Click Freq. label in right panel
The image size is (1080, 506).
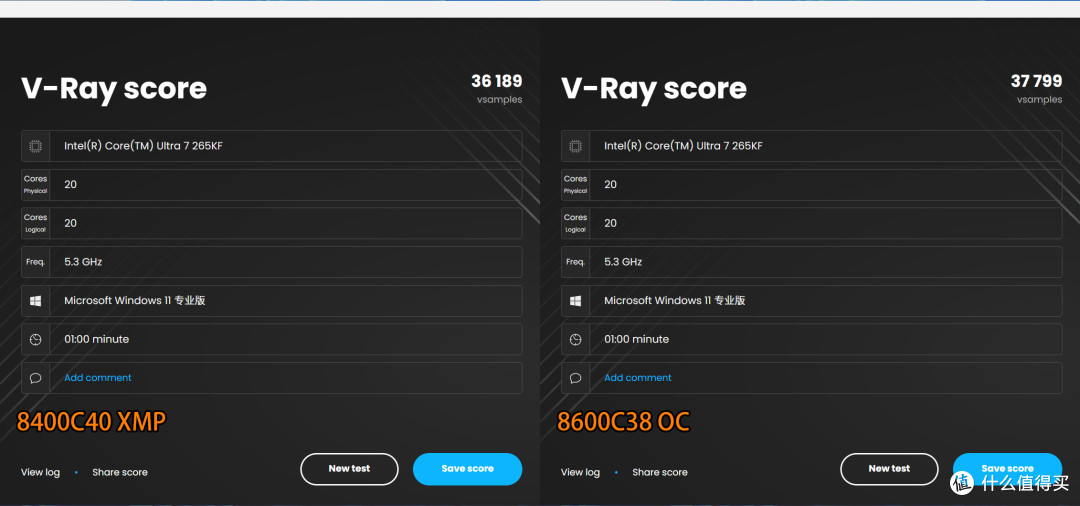pyautogui.click(x=575, y=262)
